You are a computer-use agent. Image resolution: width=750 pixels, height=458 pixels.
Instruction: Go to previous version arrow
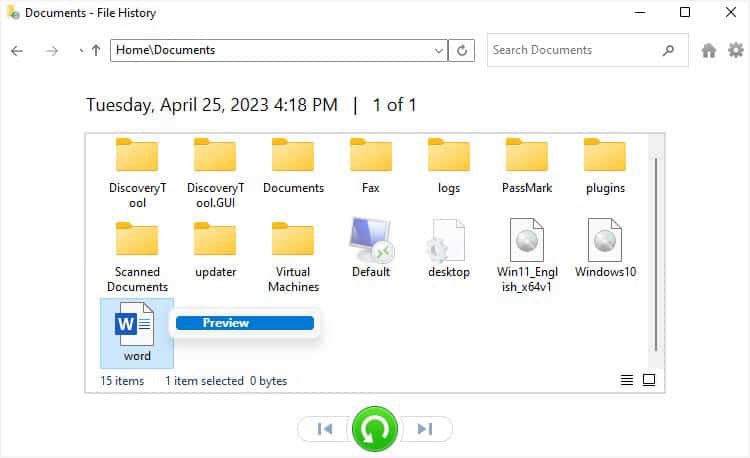(325, 429)
